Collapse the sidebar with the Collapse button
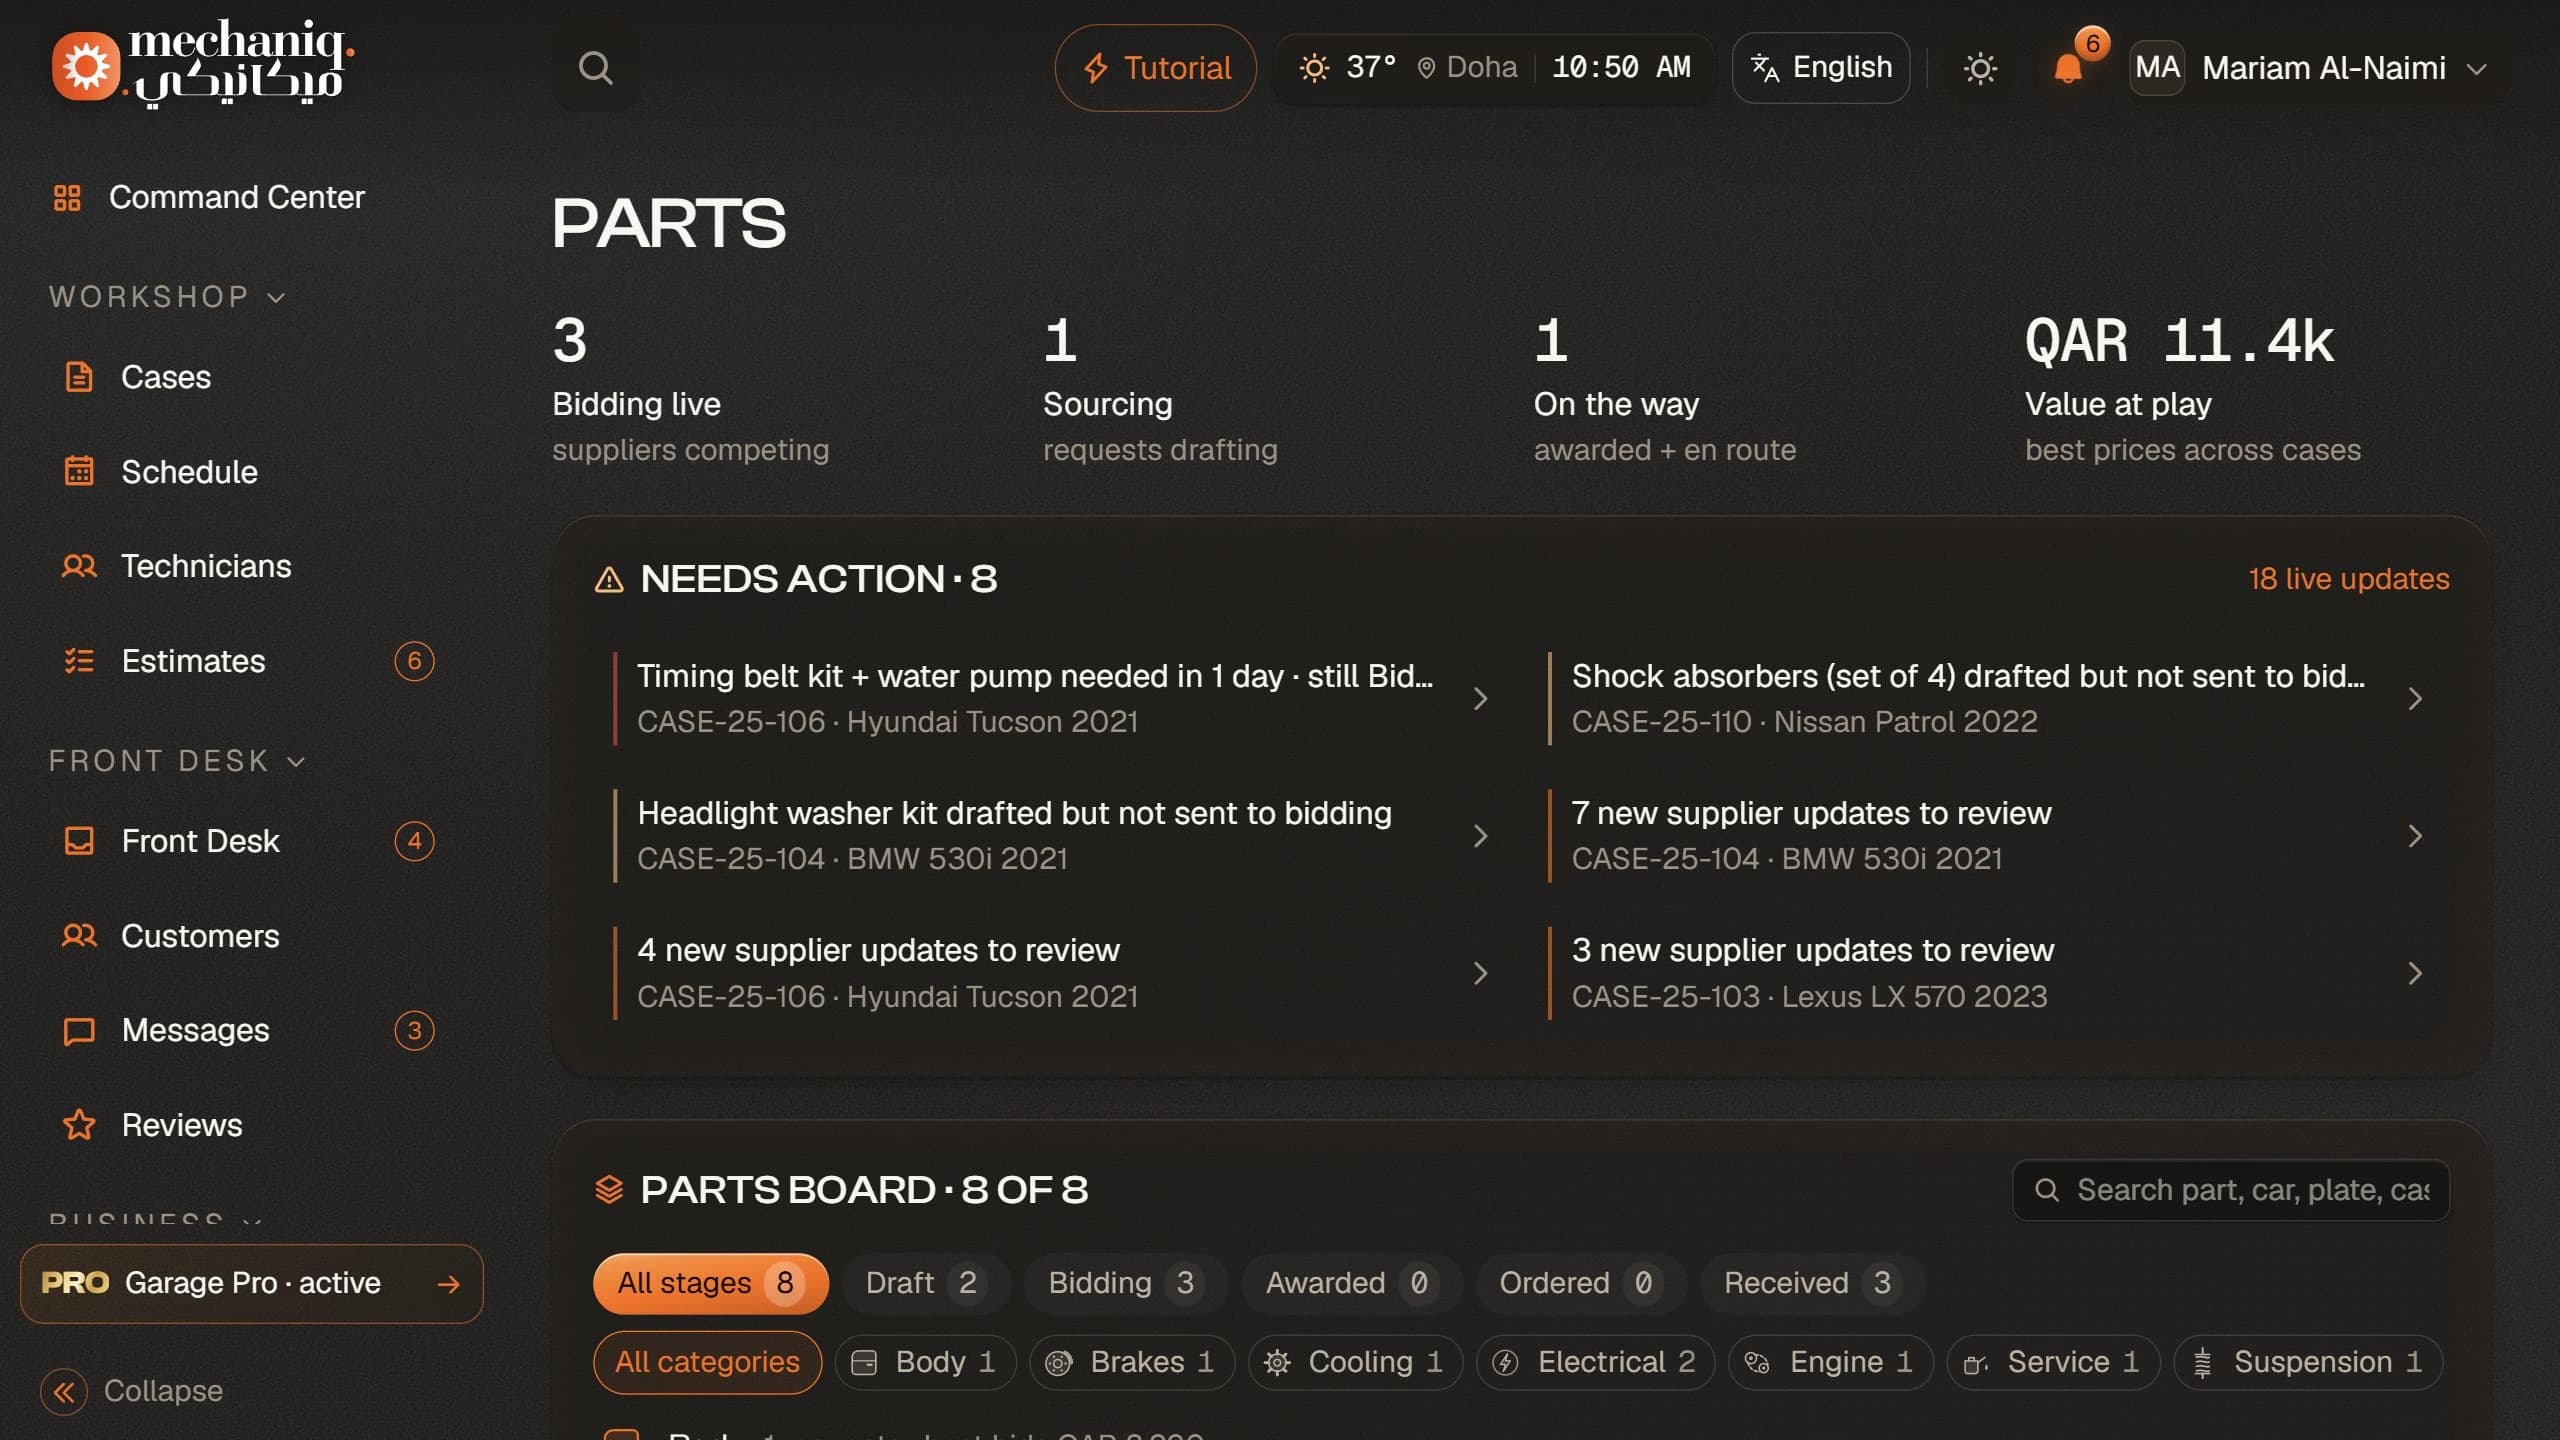Image resolution: width=2560 pixels, height=1440 pixels. pyautogui.click(x=132, y=1391)
